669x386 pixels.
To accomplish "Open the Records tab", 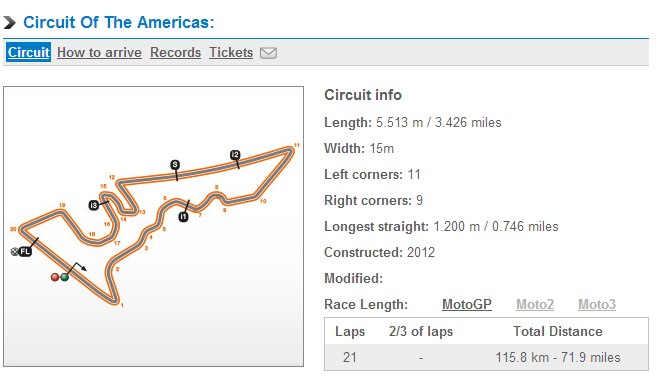I will tap(175, 52).
